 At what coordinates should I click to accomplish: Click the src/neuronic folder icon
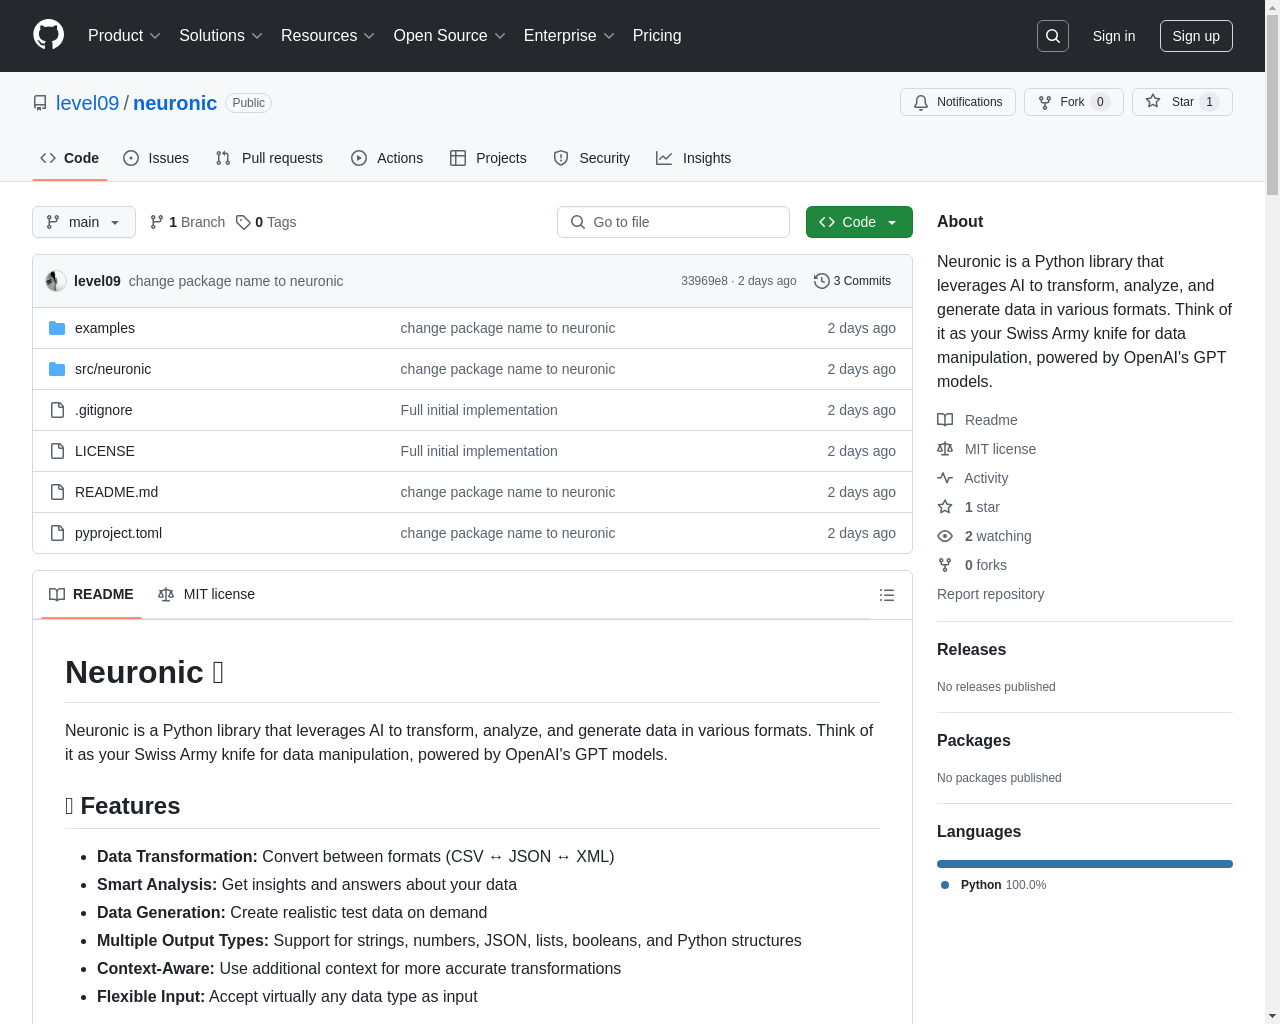coord(57,369)
